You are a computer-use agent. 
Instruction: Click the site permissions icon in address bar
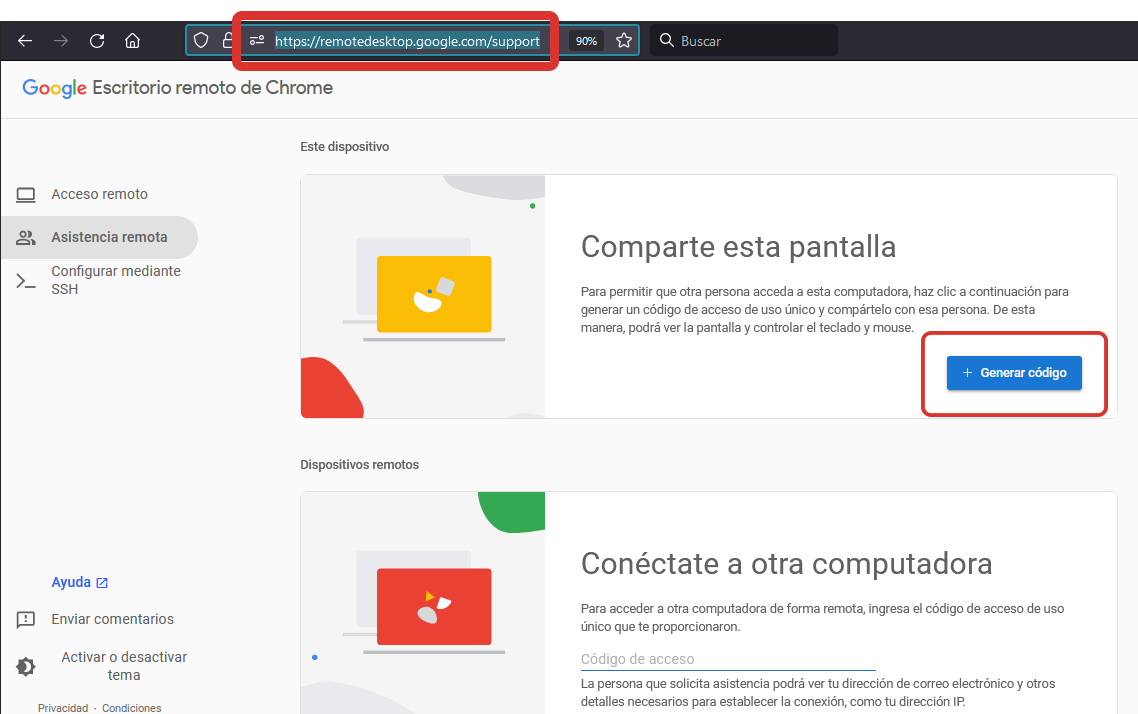(x=257, y=41)
